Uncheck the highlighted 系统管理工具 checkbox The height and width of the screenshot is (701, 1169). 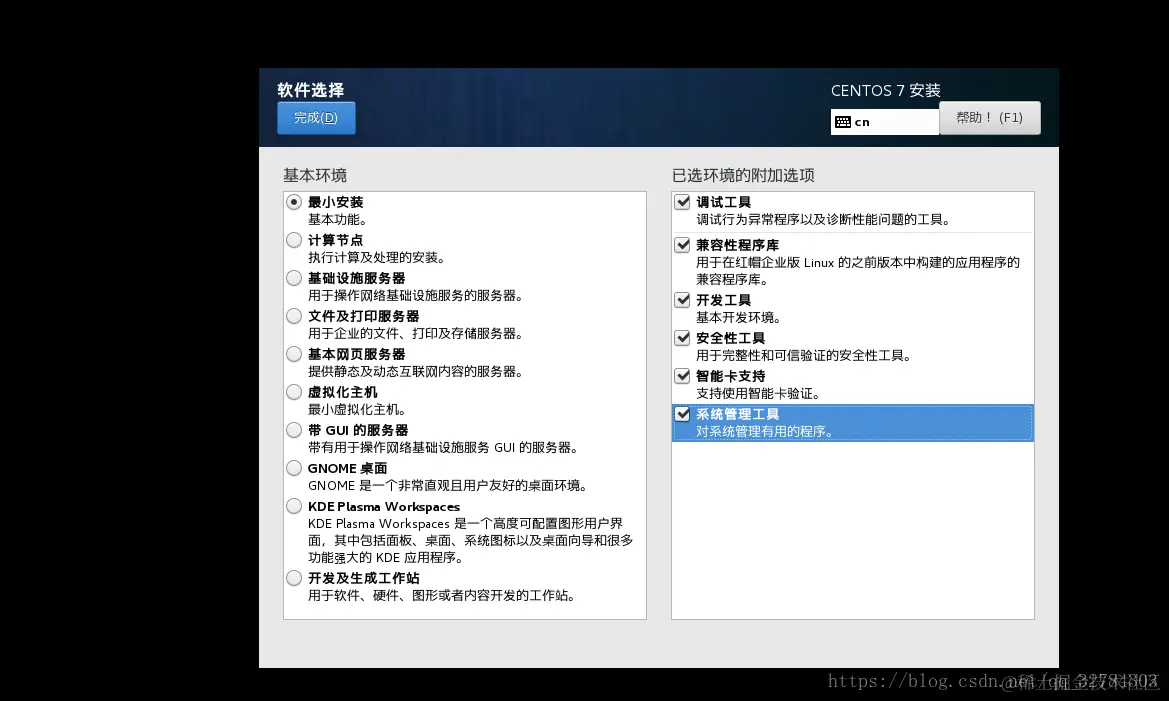[x=682, y=414]
